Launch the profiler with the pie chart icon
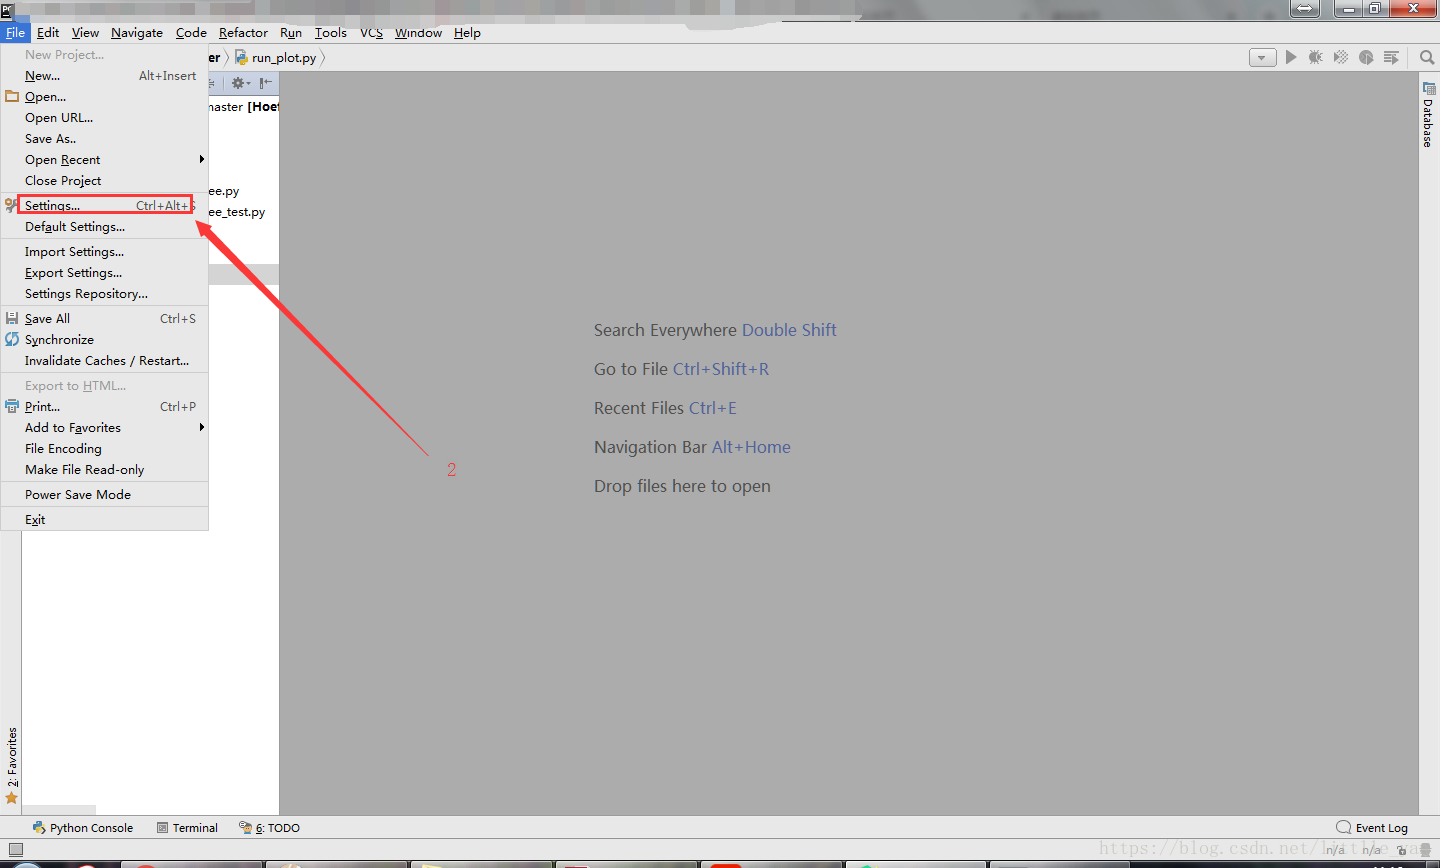This screenshot has width=1440, height=868. click(1366, 57)
